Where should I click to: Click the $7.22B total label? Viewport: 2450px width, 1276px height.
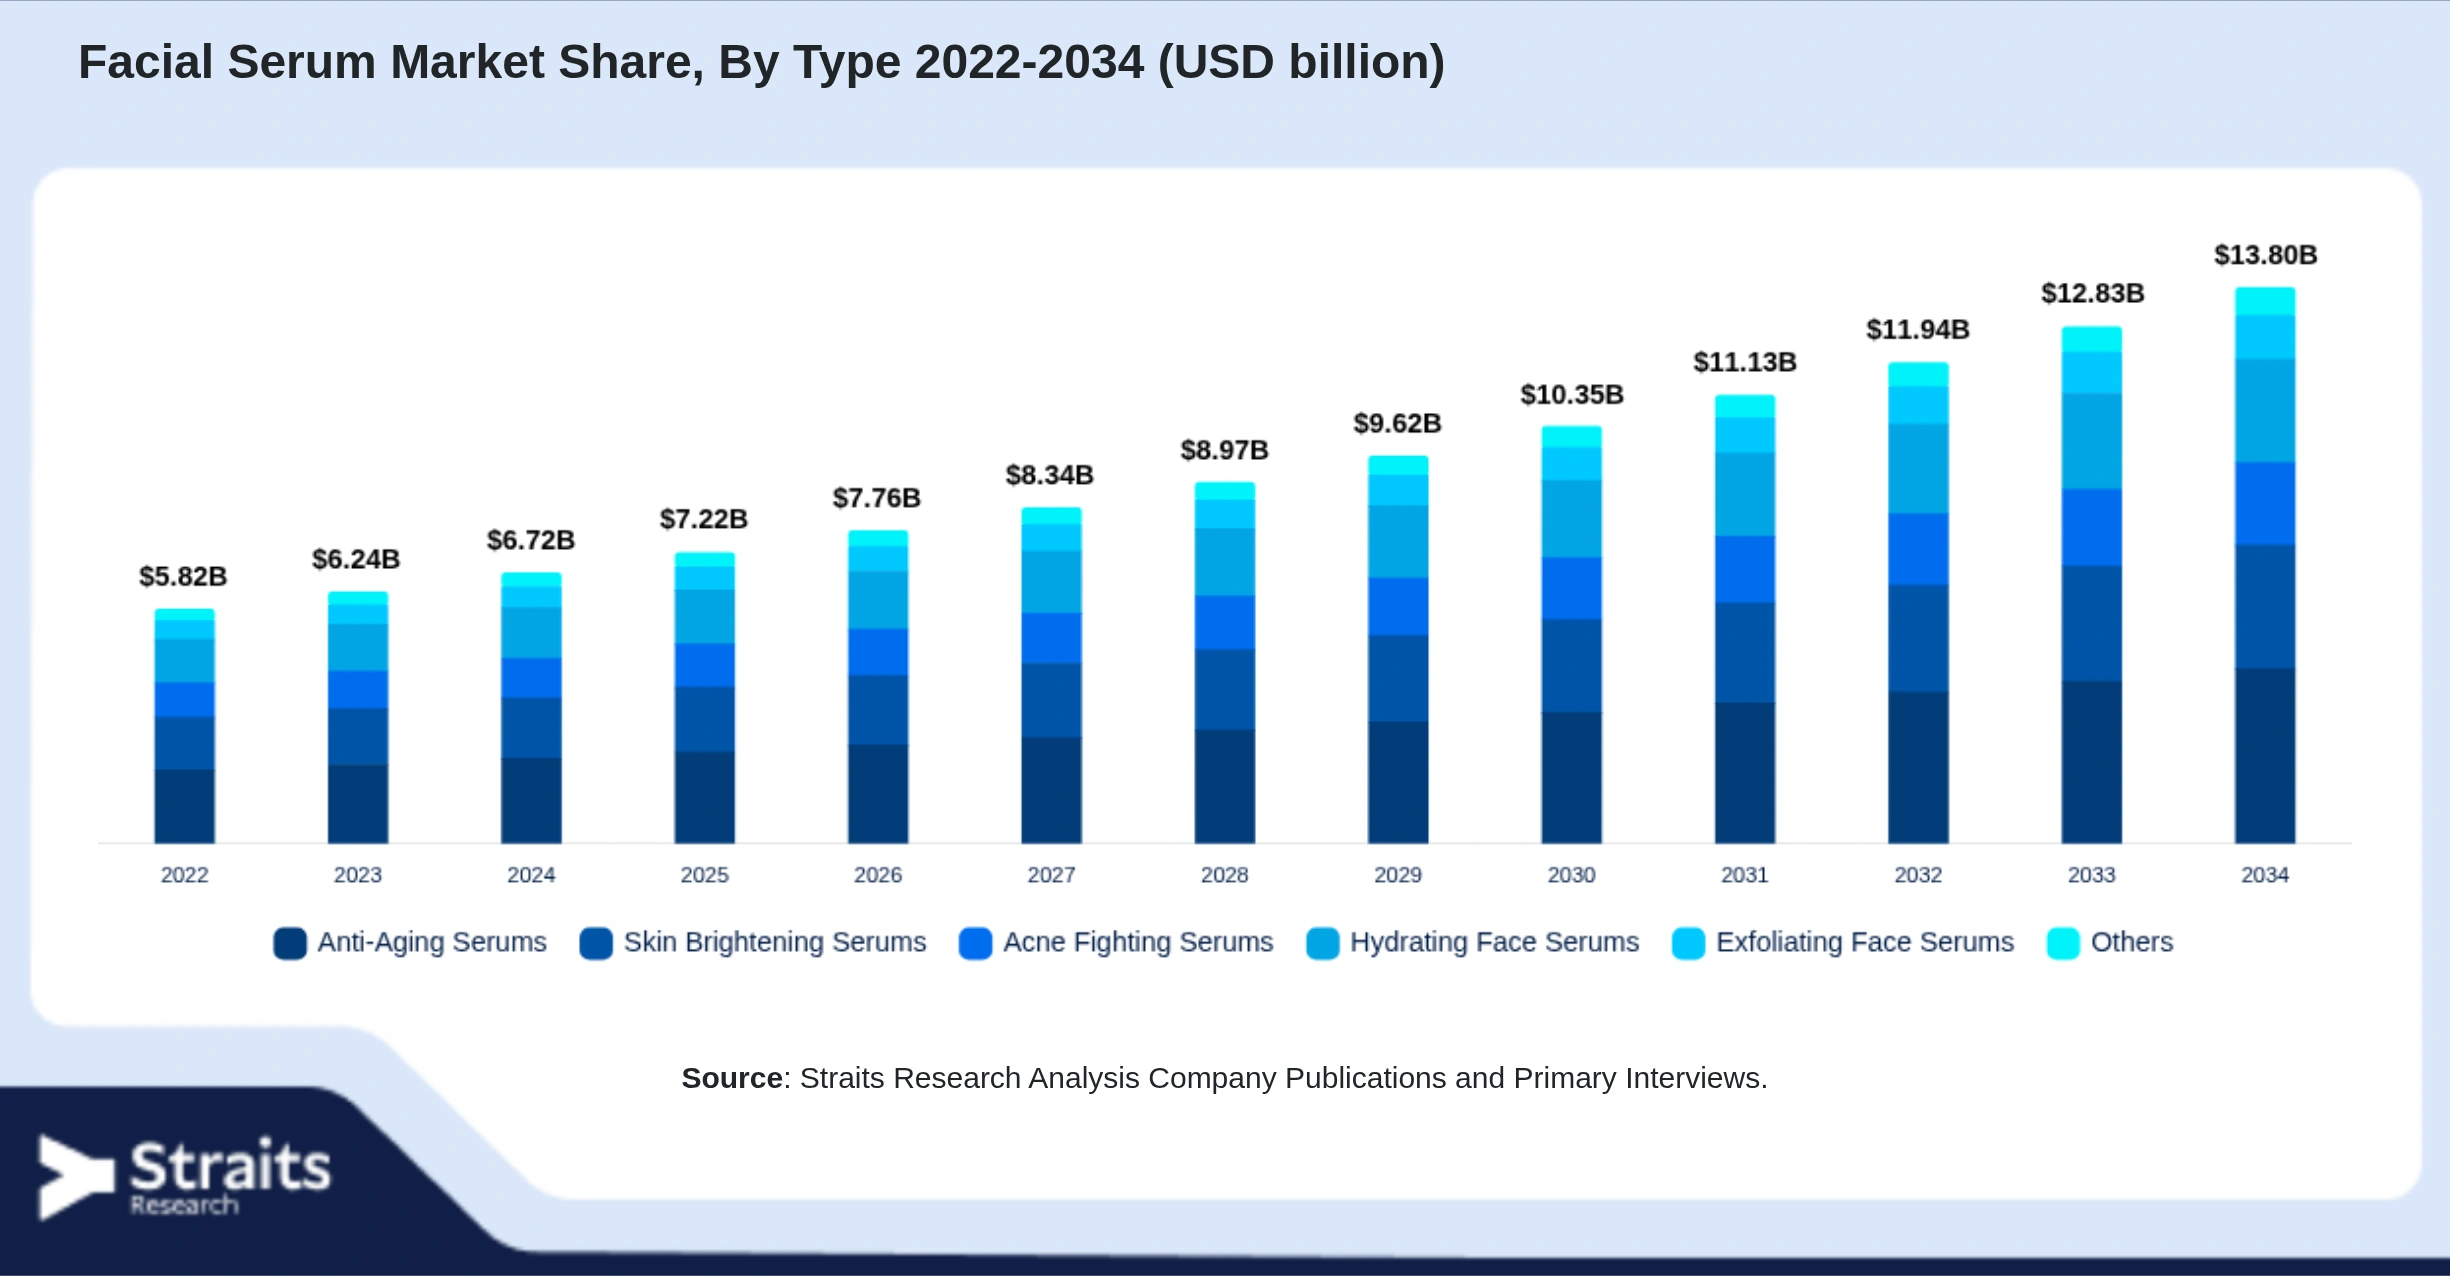click(704, 519)
